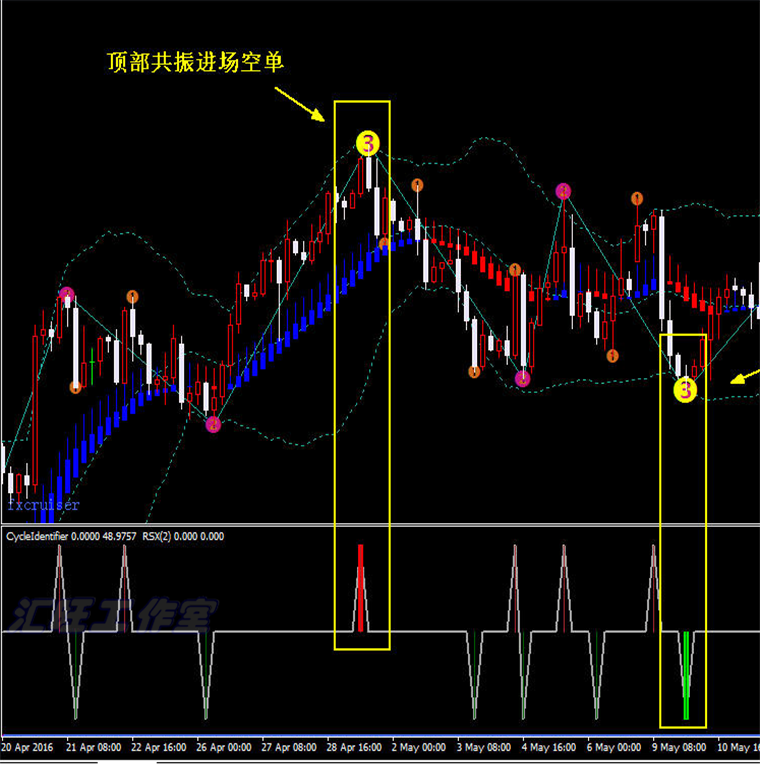Click the bright green spike bar in the indicator panel
The height and width of the screenshot is (770, 760).
point(686,675)
